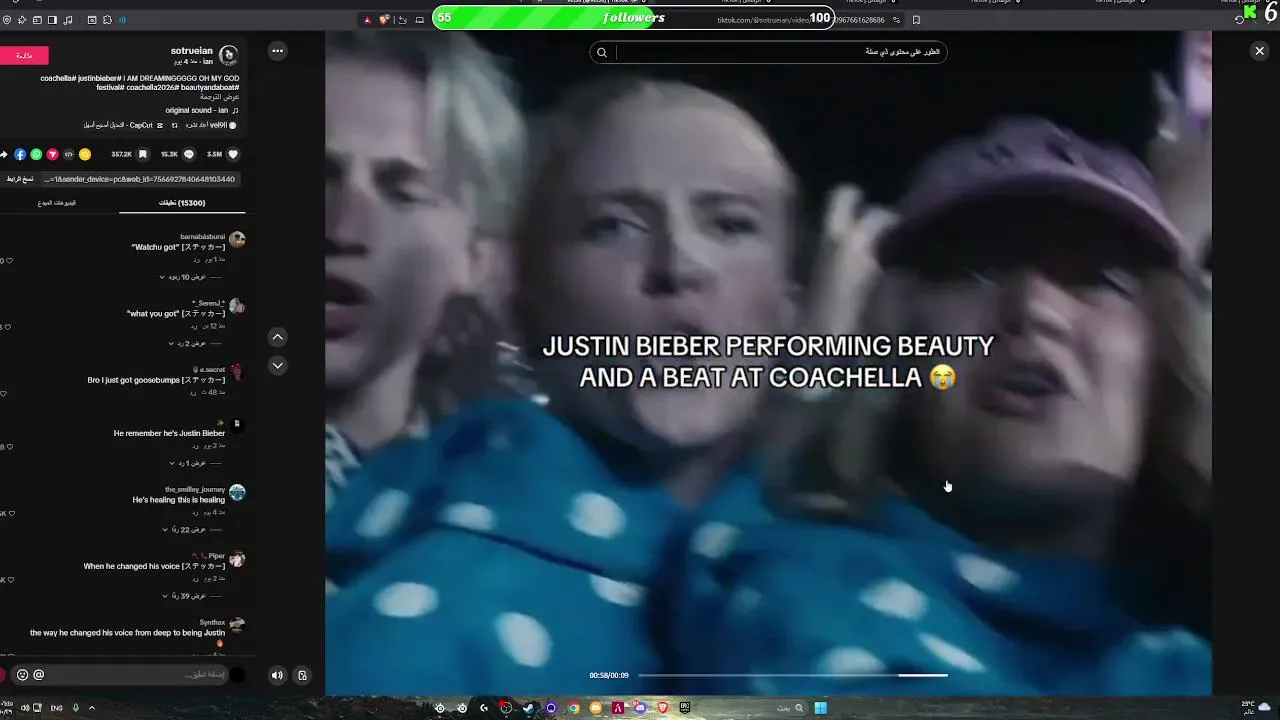
Task: Open Piper commenter avatar
Action: click(x=237, y=559)
